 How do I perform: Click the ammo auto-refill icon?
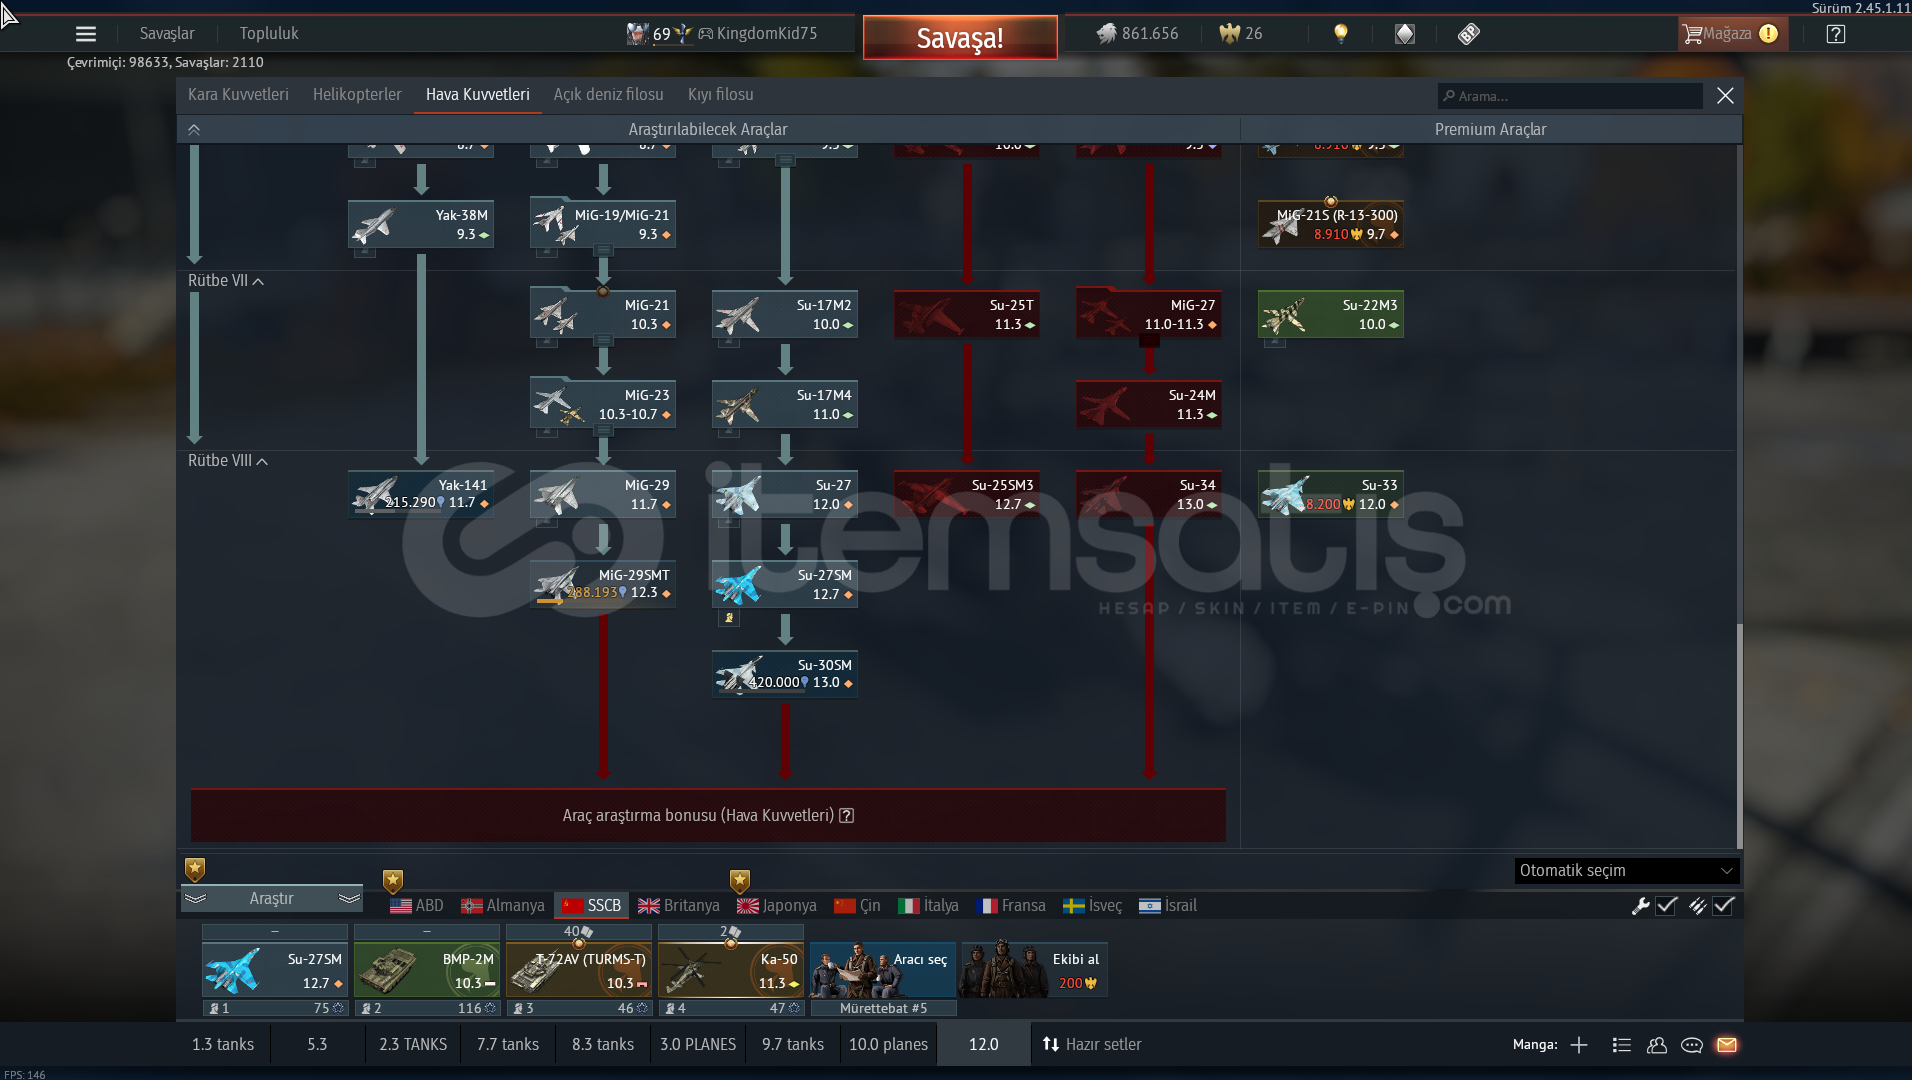point(1697,906)
